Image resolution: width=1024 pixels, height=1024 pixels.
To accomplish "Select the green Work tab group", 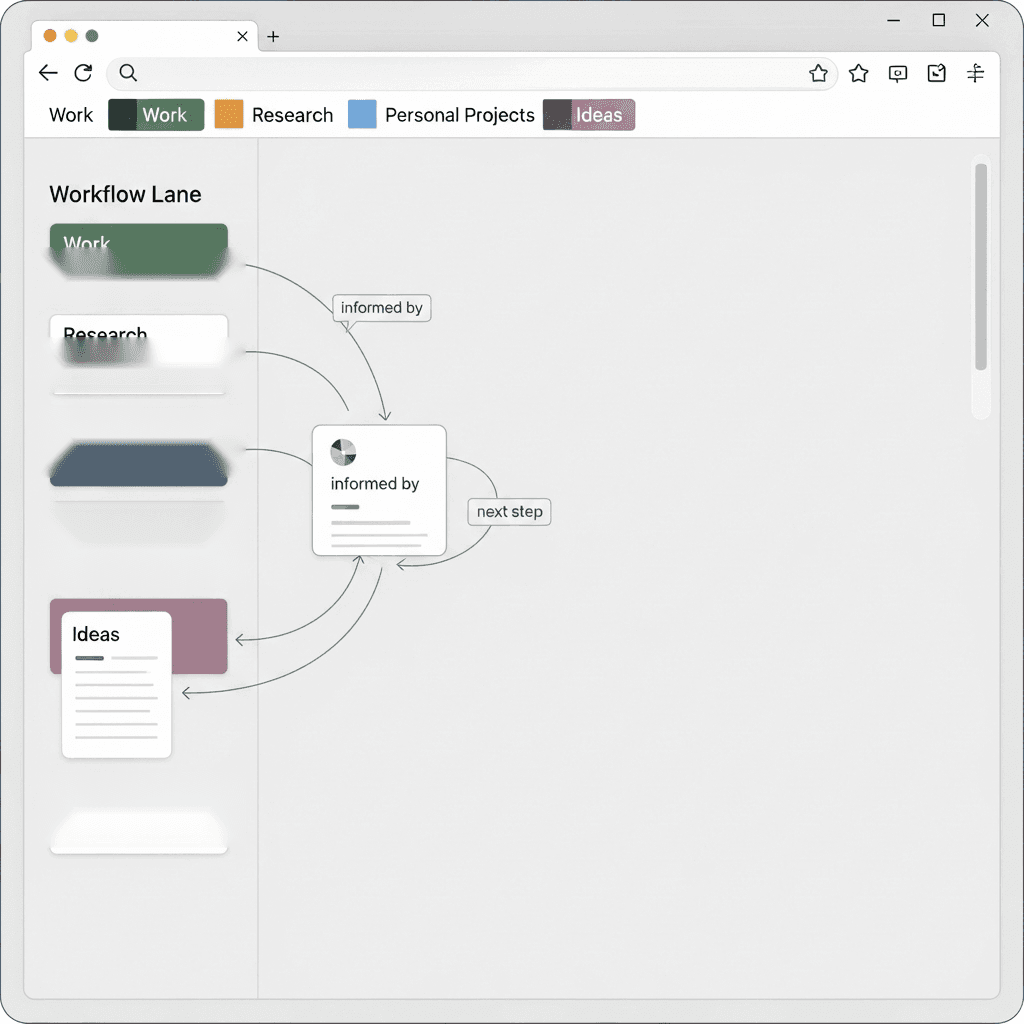I will [x=156, y=115].
